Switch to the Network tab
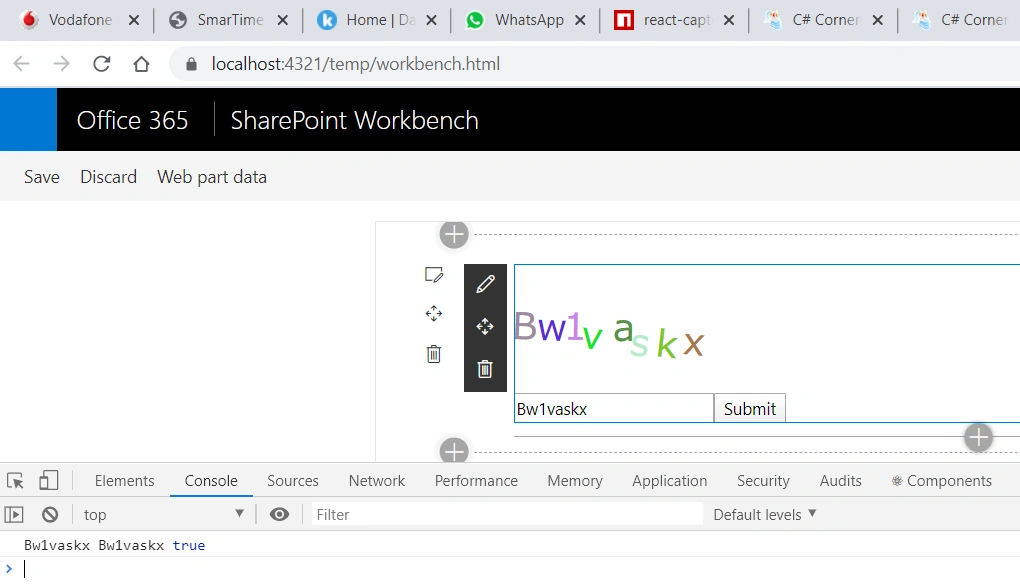Image resolution: width=1020 pixels, height=584 pixels. coord(377,481)
